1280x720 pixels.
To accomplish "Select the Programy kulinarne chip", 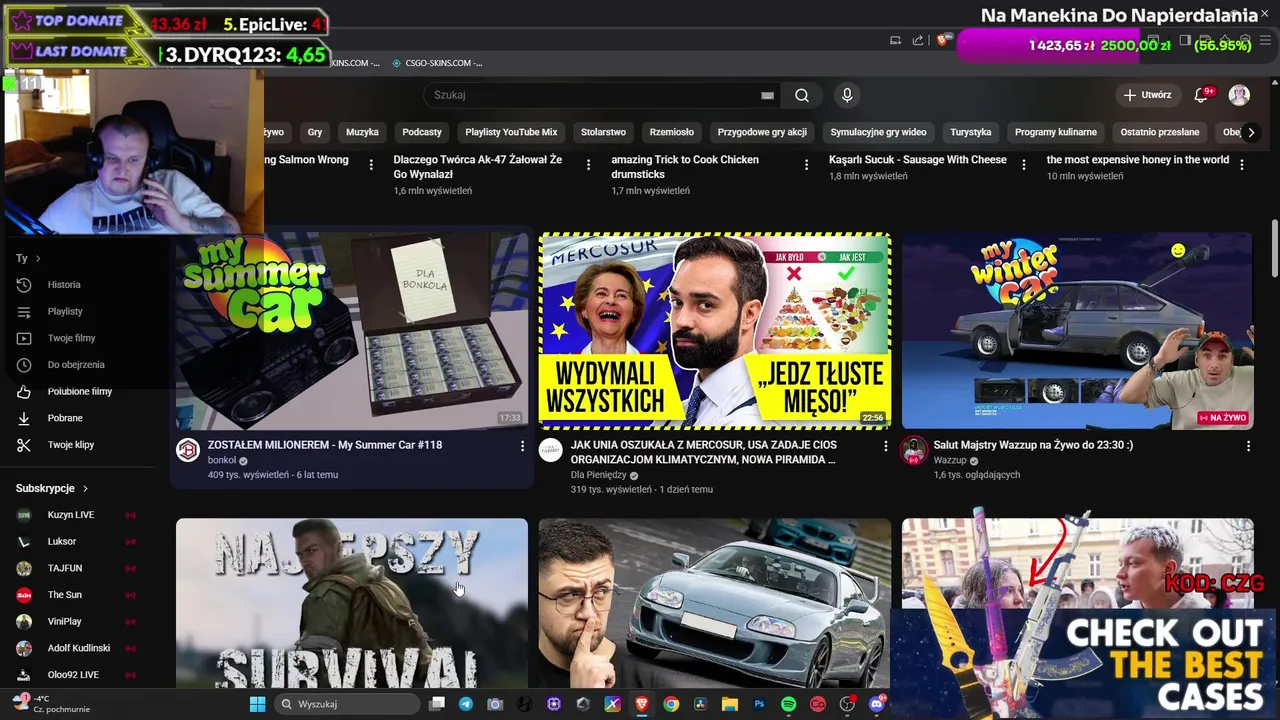I will (x=1056, y=132).
